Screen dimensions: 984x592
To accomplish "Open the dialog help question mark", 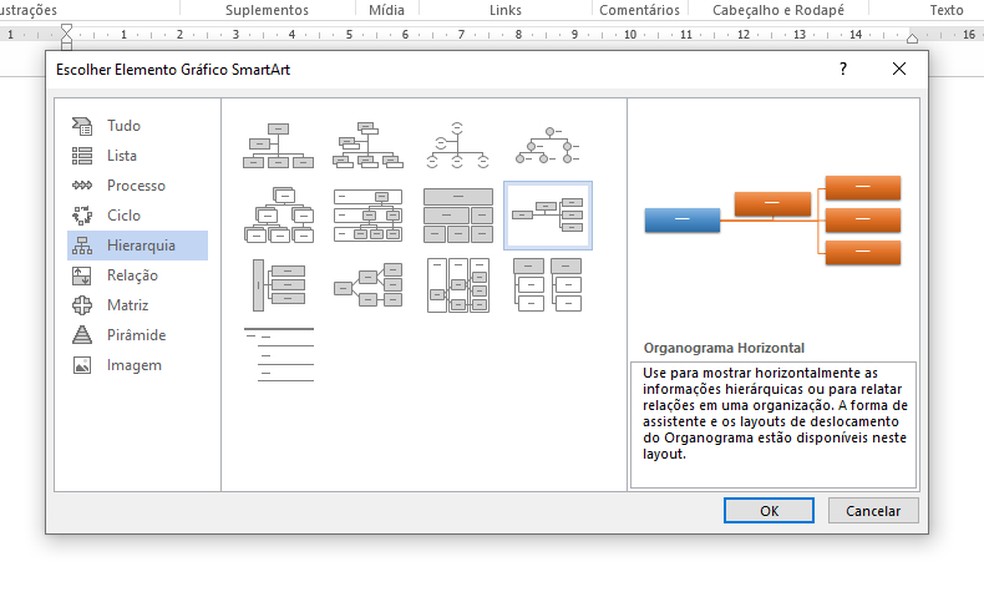I will pos(842,69).
